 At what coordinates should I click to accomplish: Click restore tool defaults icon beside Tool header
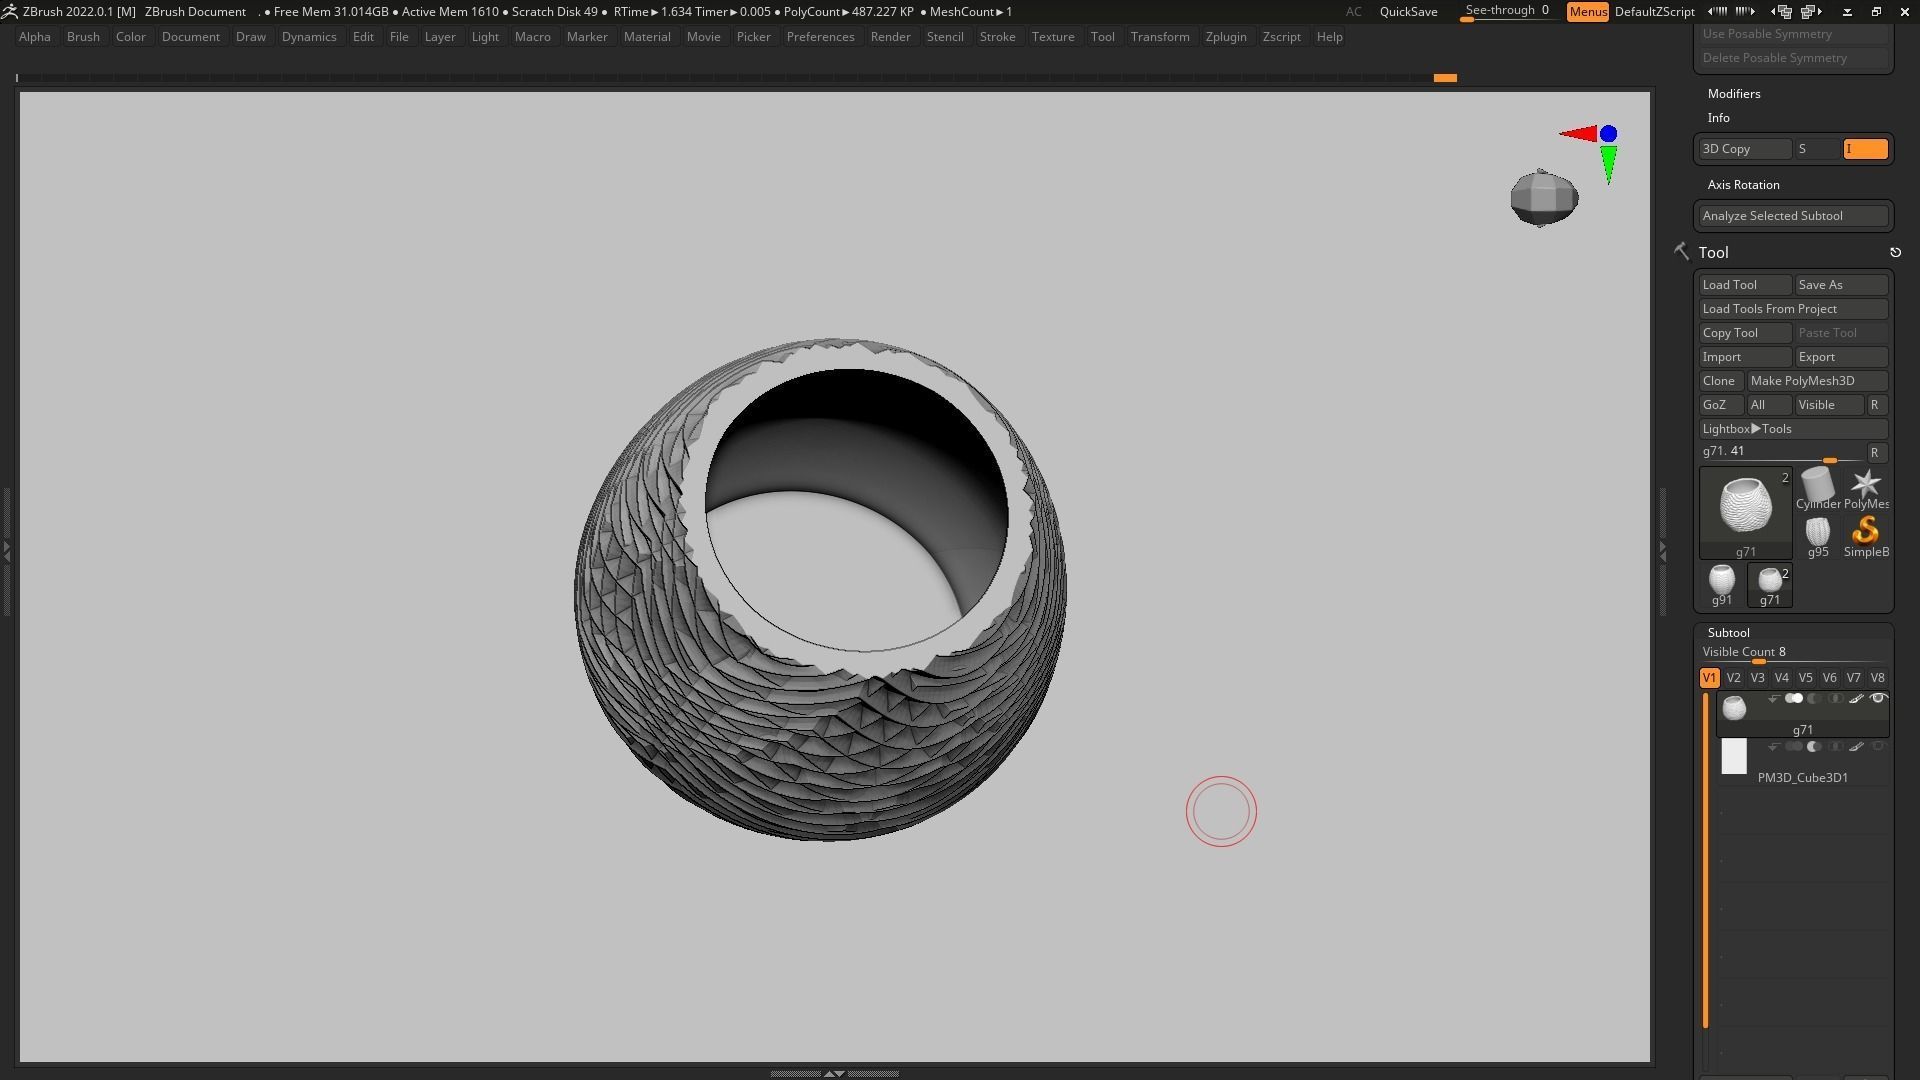pos(1895,253)
